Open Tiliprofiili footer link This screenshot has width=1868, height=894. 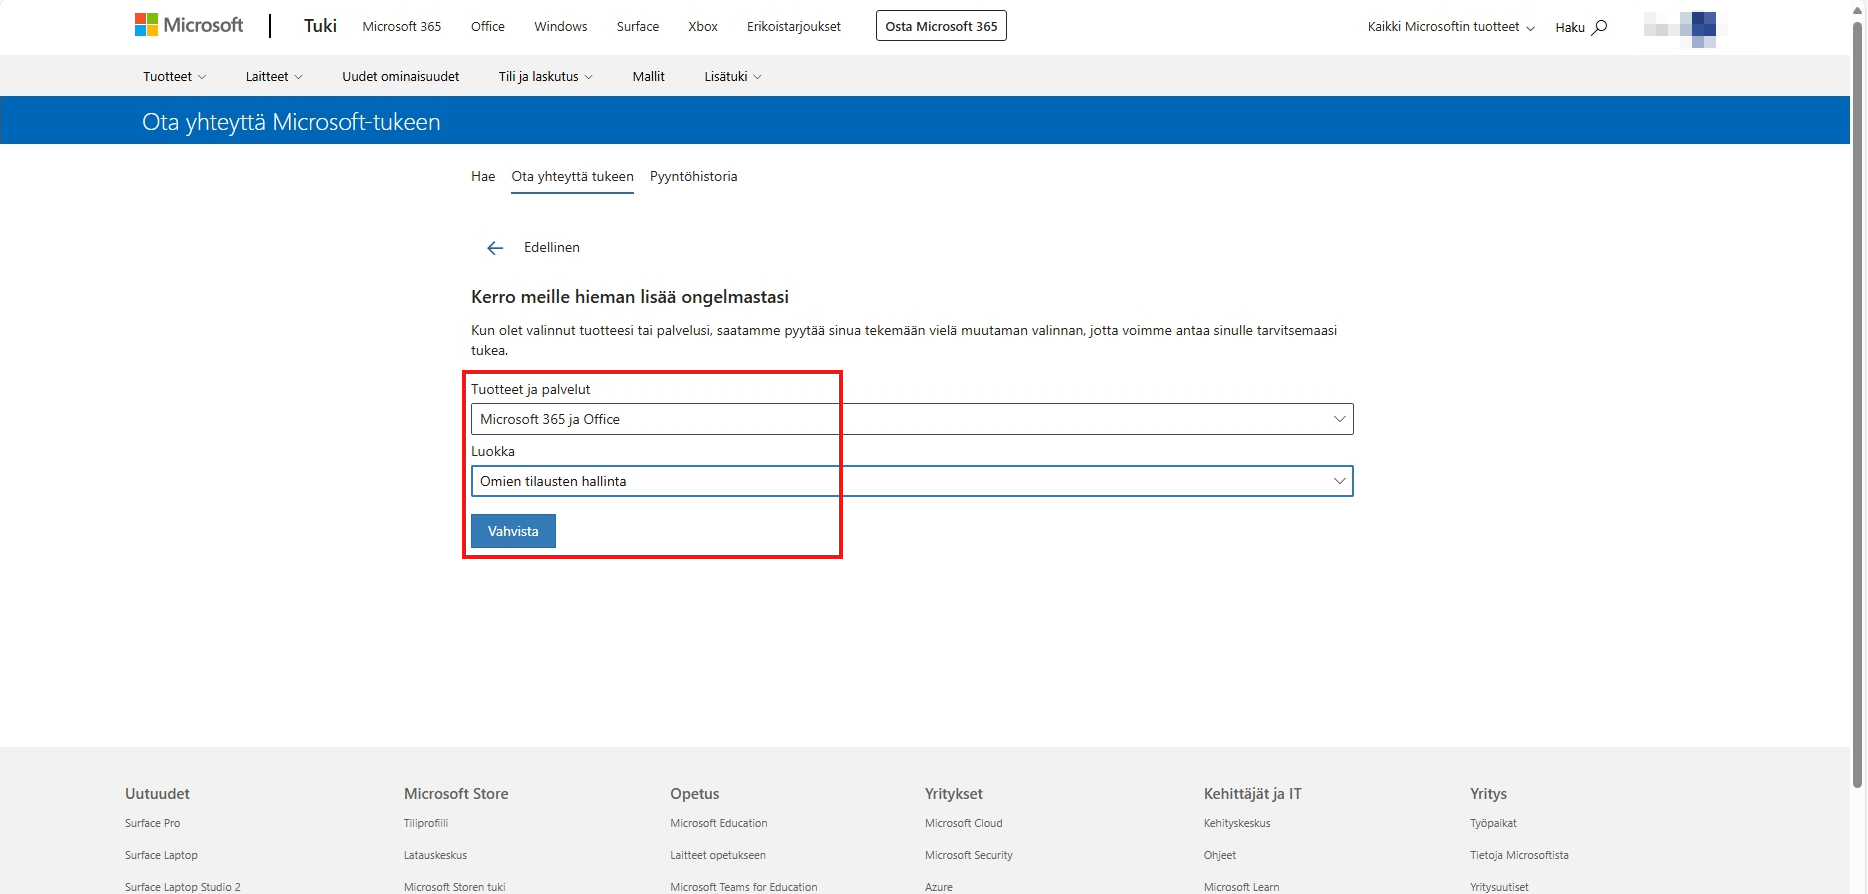(x=426, y=823)
